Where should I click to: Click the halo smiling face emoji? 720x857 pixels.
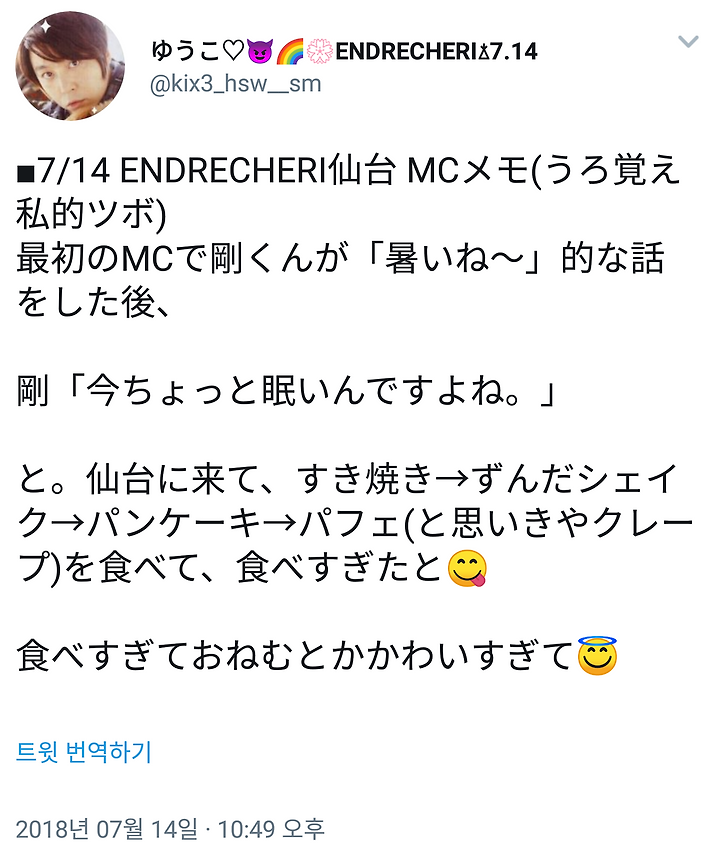(x=598, y=655)
